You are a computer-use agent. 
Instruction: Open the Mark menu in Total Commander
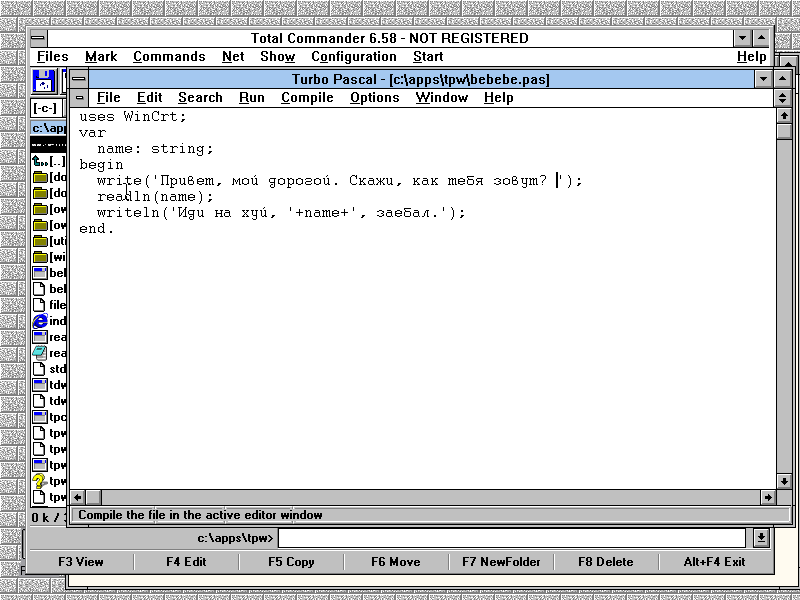pos(101,57)
